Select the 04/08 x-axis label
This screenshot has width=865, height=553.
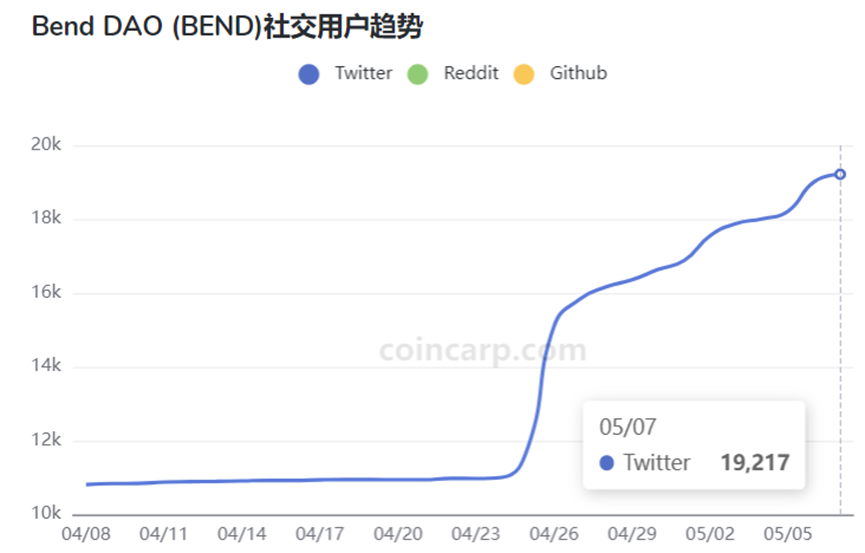pyautogui.click(x=86, y=534)
